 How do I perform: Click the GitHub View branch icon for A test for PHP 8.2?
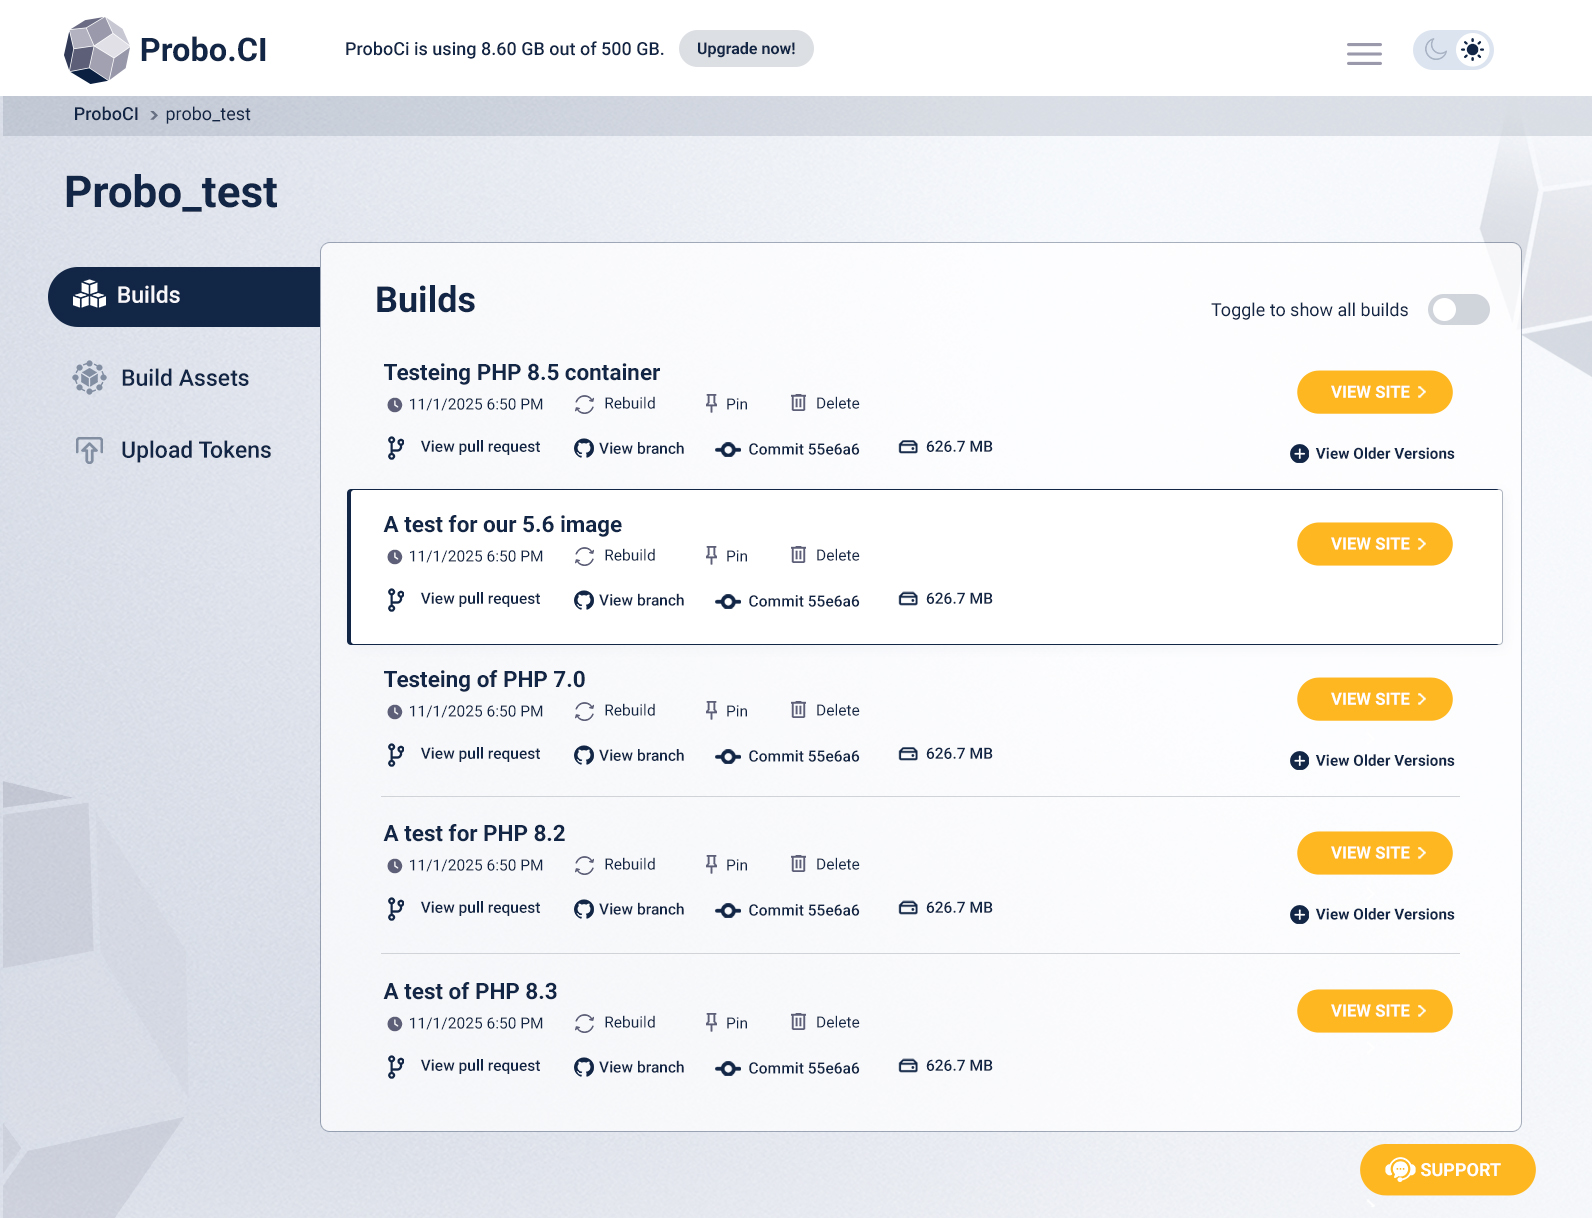click(584, 909)
